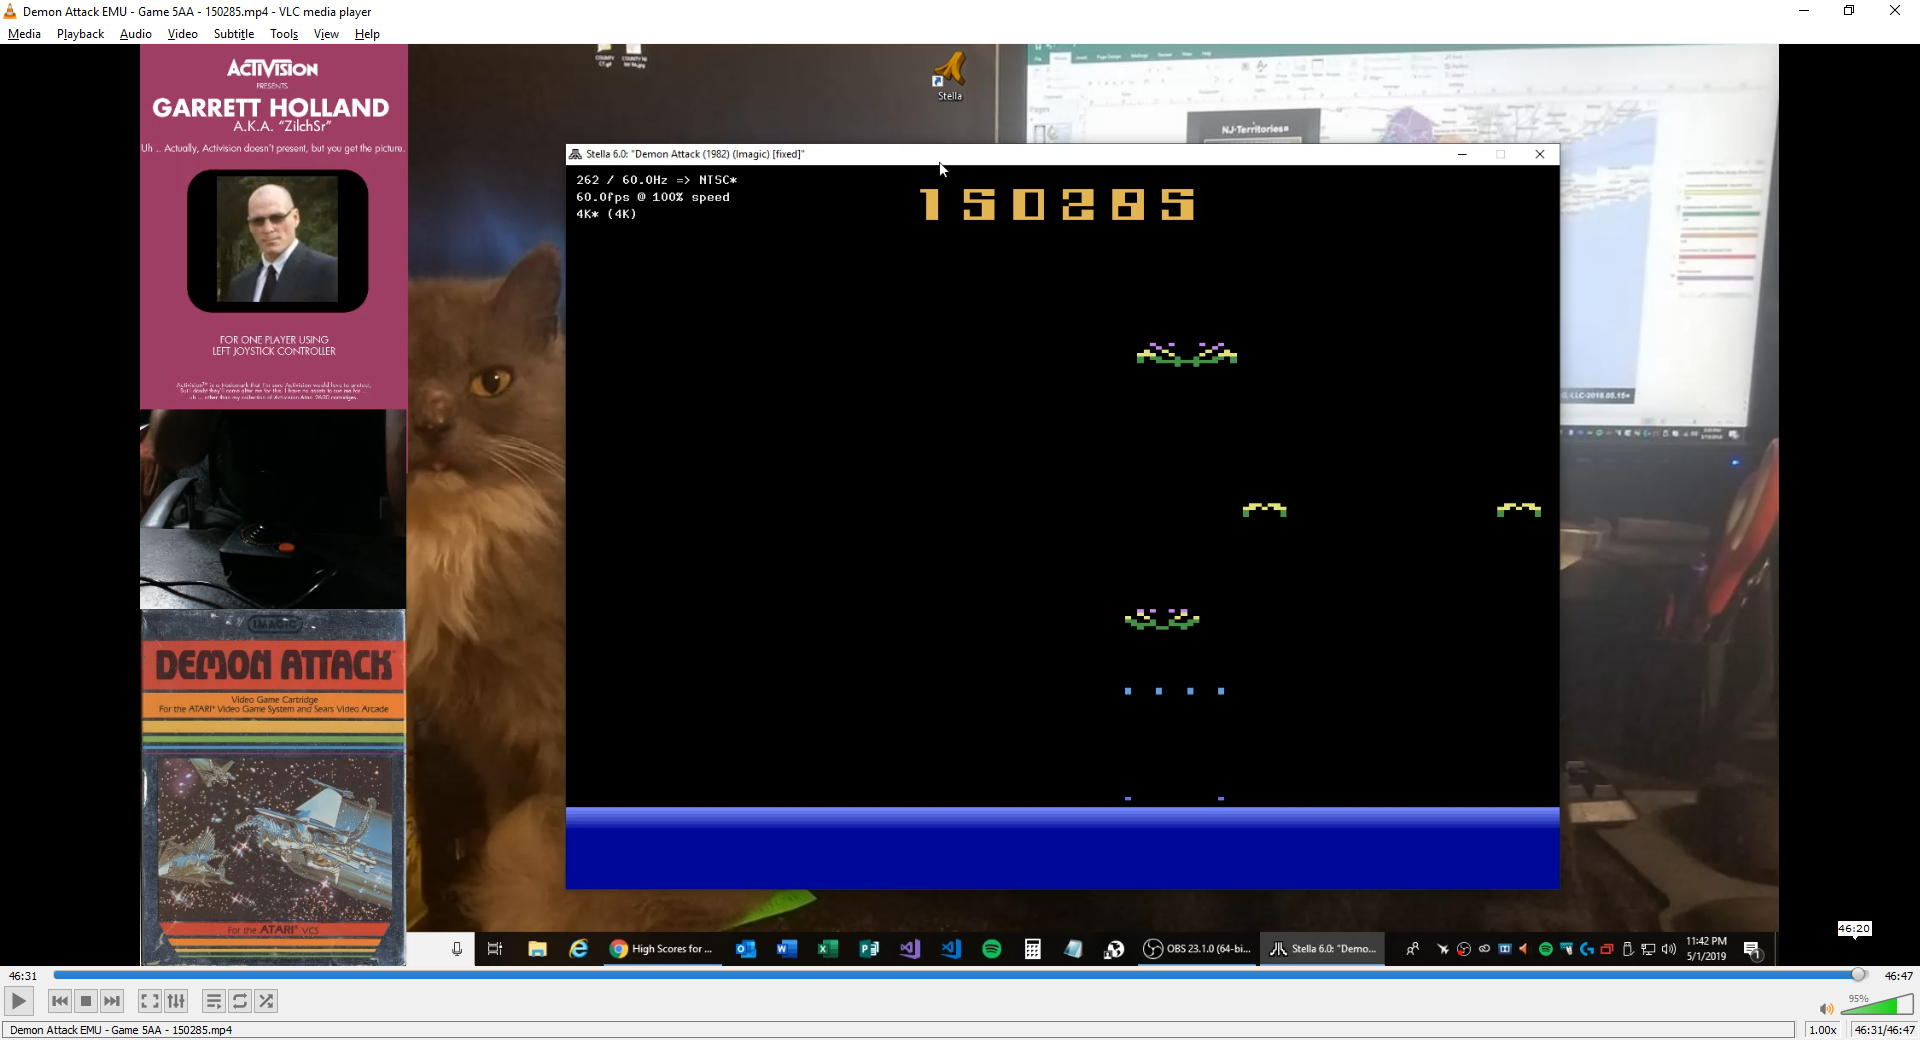
Task: Click the status bar file name text
Action: (121, 1030)
